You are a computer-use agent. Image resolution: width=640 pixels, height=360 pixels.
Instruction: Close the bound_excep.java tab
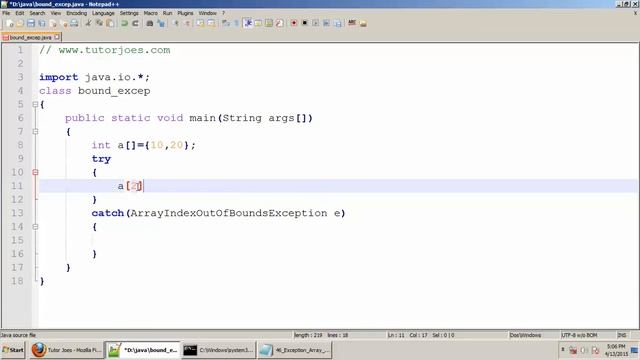57,37
